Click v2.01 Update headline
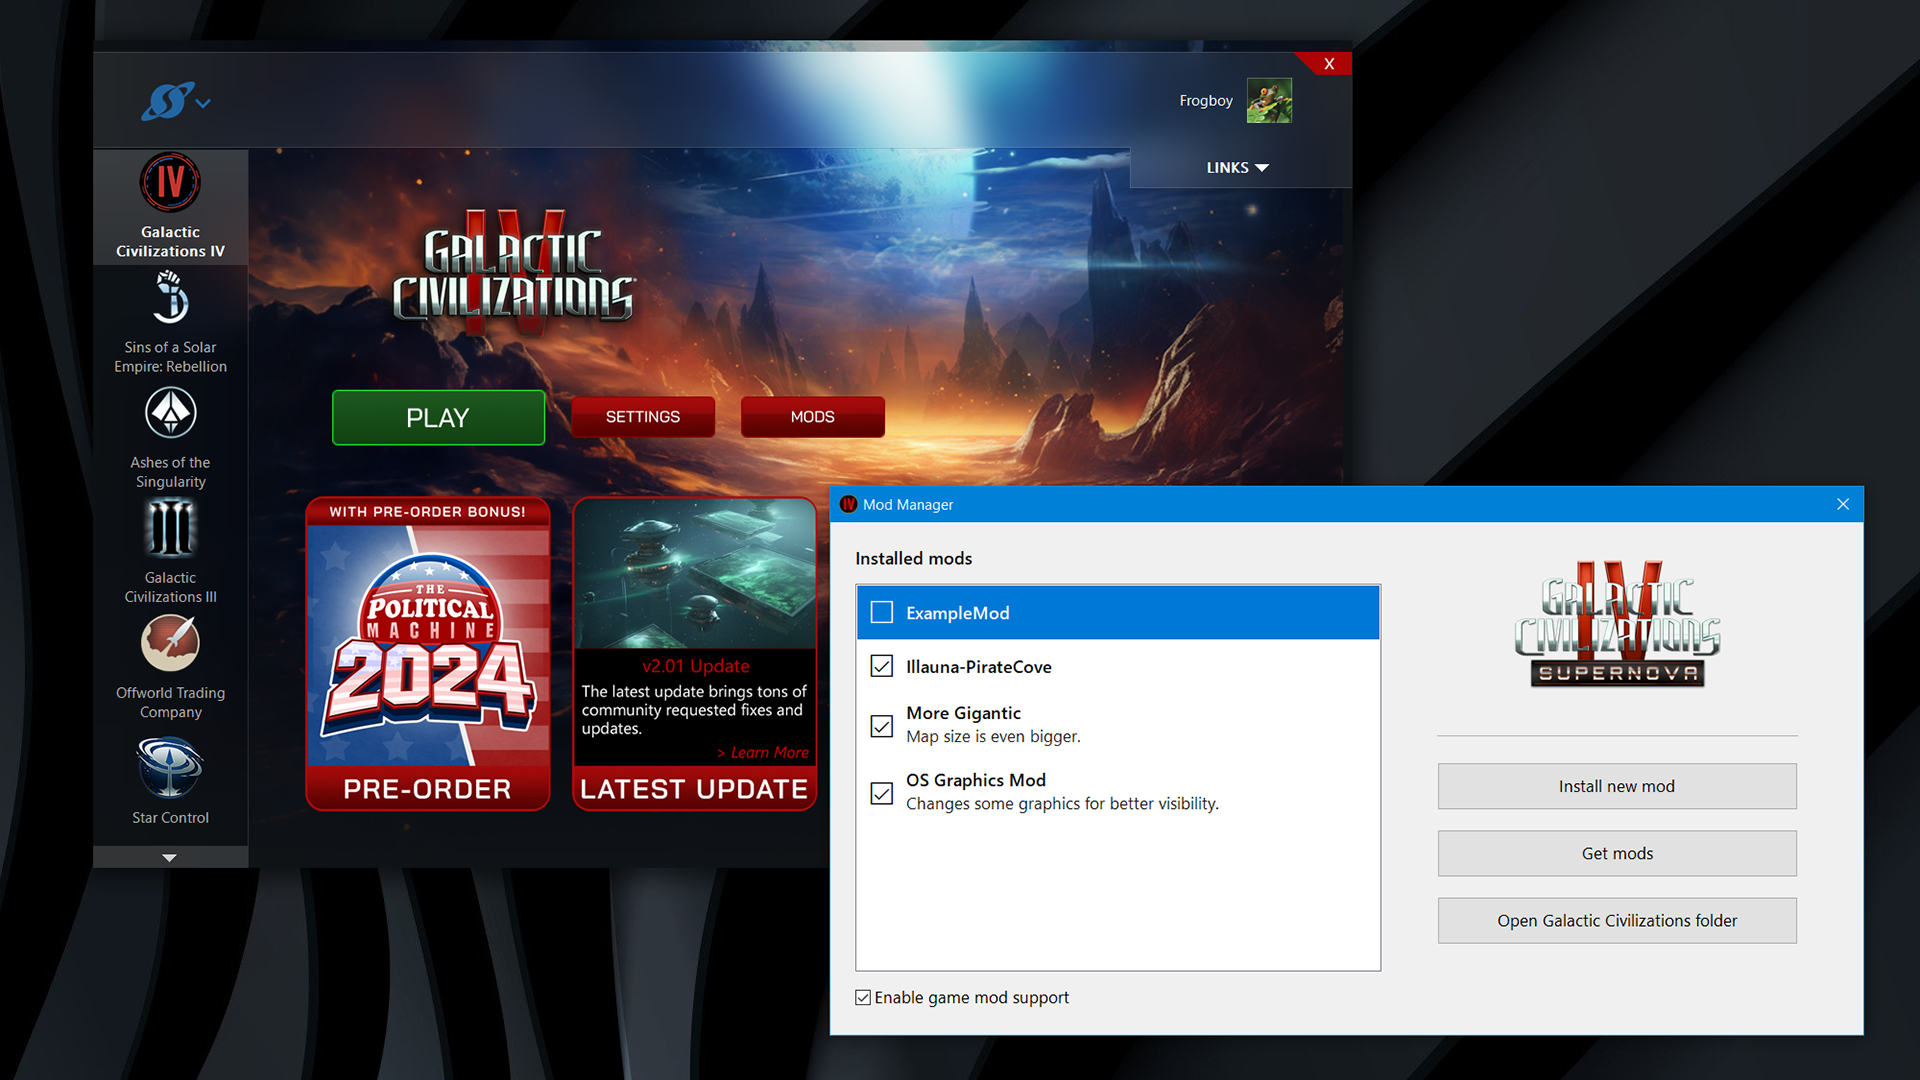This screenshot has width=1920, height=1080. [x=695, y=666]
